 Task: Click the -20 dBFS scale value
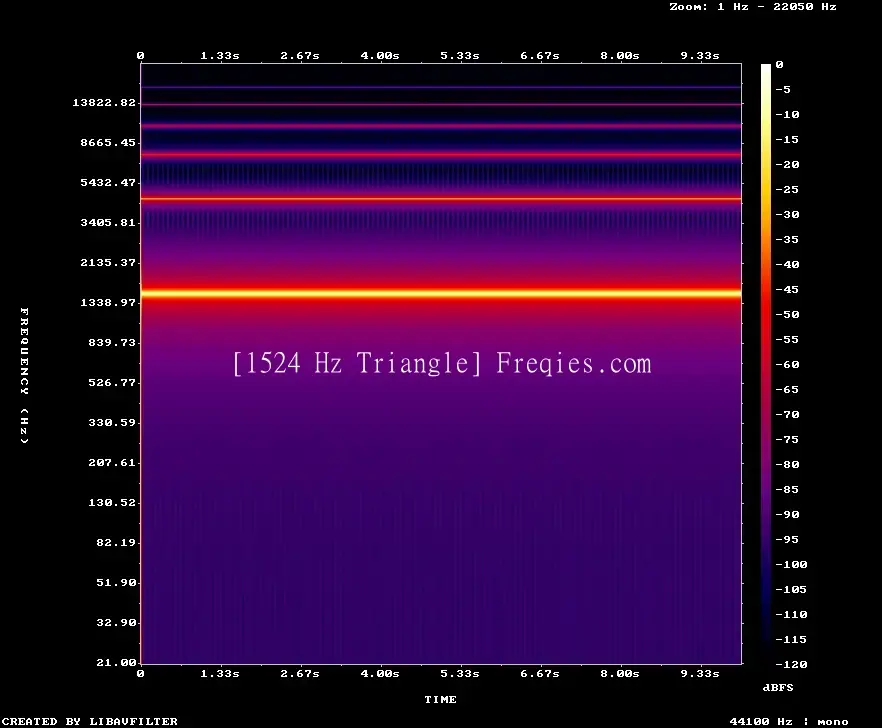pos(787,164)
